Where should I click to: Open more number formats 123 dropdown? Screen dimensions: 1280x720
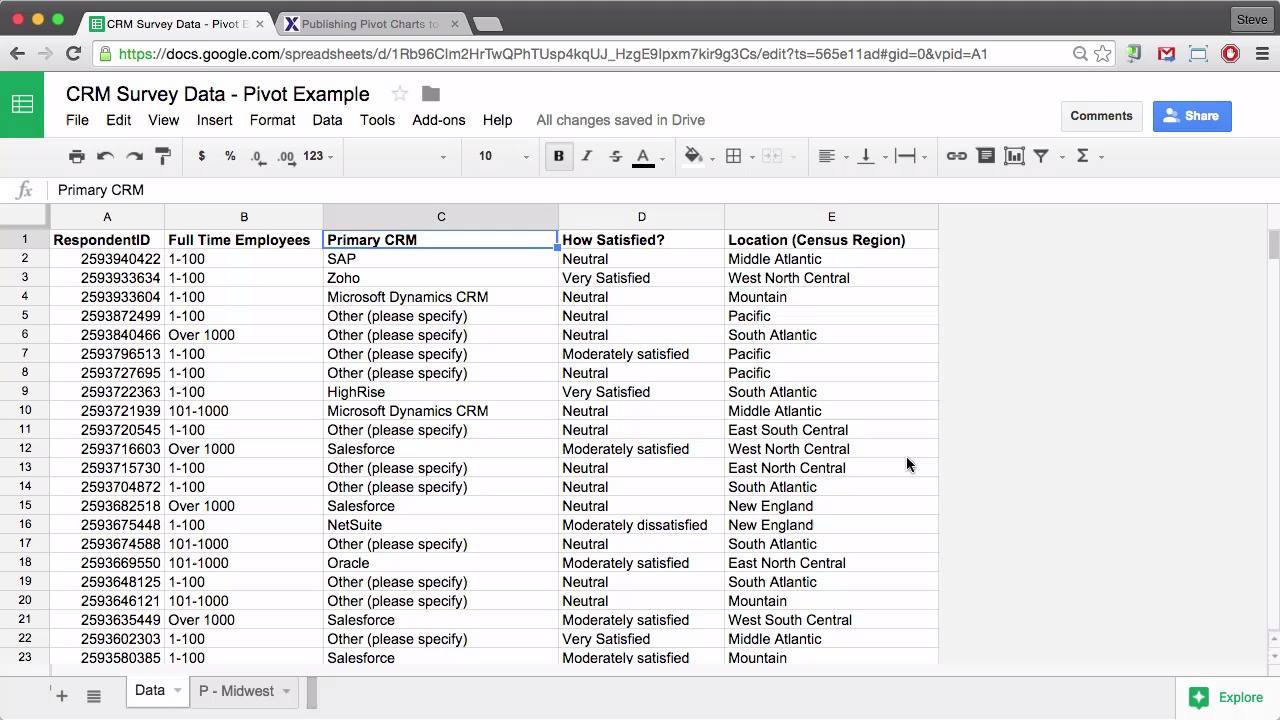[x=318, y=156]
